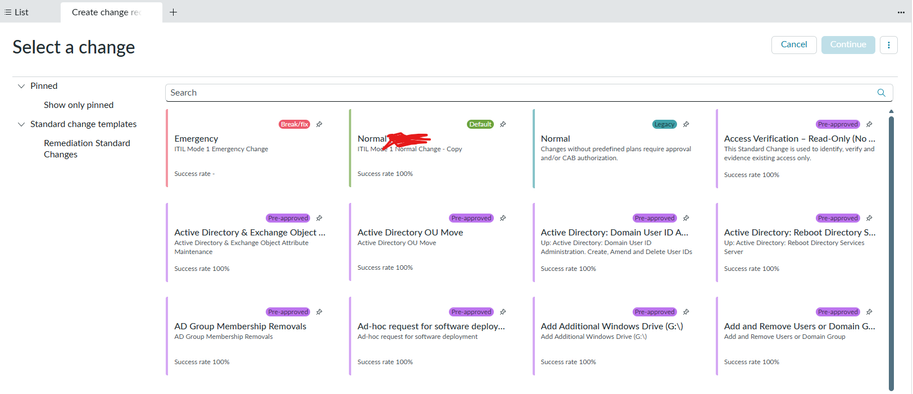913x394 pixels.
Task: Pin Add and Remove Users or Domain card
Action: 869,312
